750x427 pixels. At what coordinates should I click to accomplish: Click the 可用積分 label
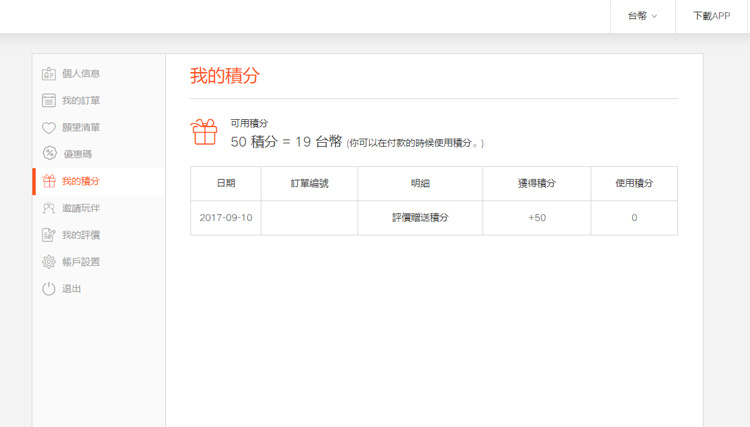[249, 123]
